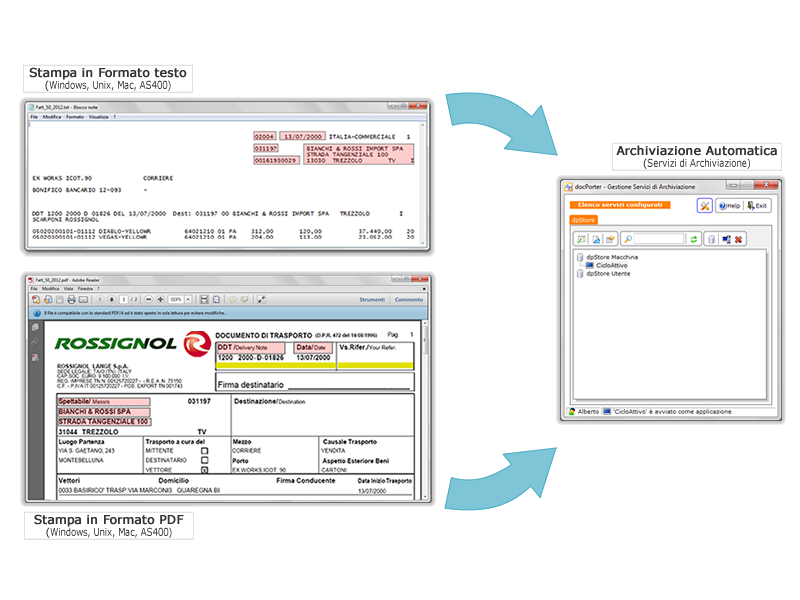Click highlighted field 02004 in Blocco note

click(264, 136)
